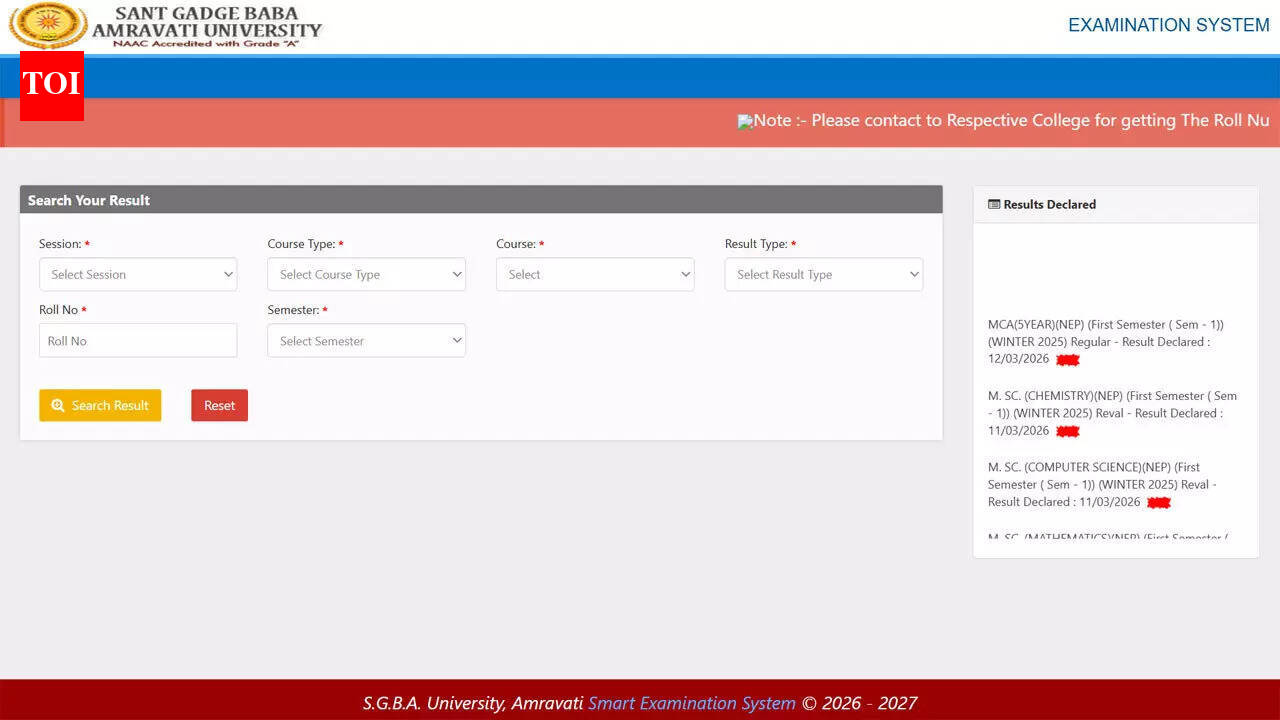
Task: Click the flag icon before the scrolling note
Action: pos(746,121)
